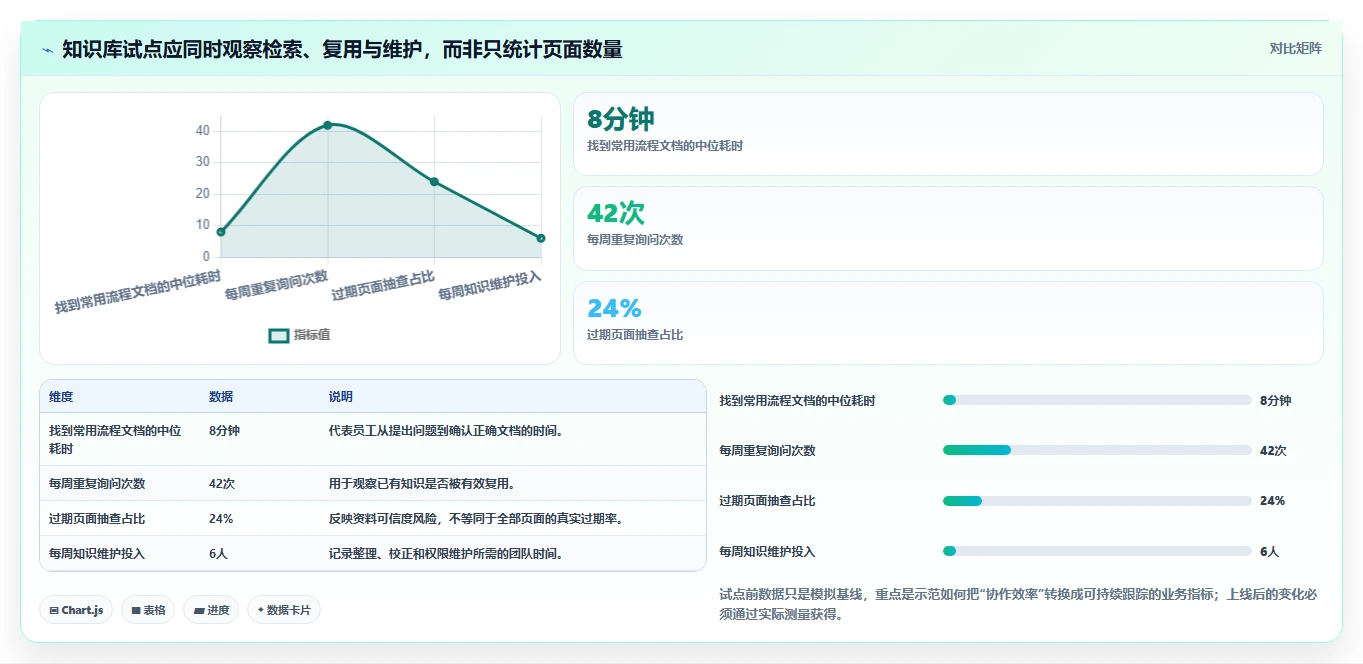Click chart axis label 每周重复询问次数
The height and width of the screenshot is (664, 1363).
277,285
